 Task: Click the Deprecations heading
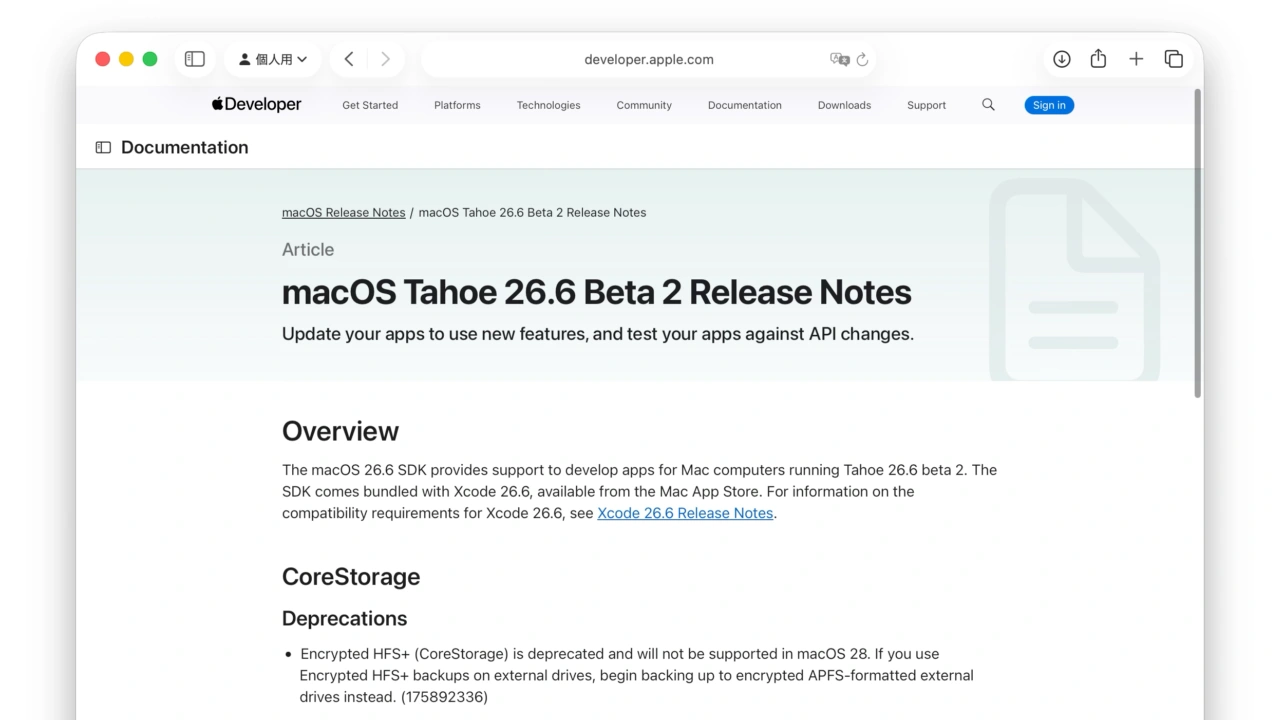tap(344, 618)
